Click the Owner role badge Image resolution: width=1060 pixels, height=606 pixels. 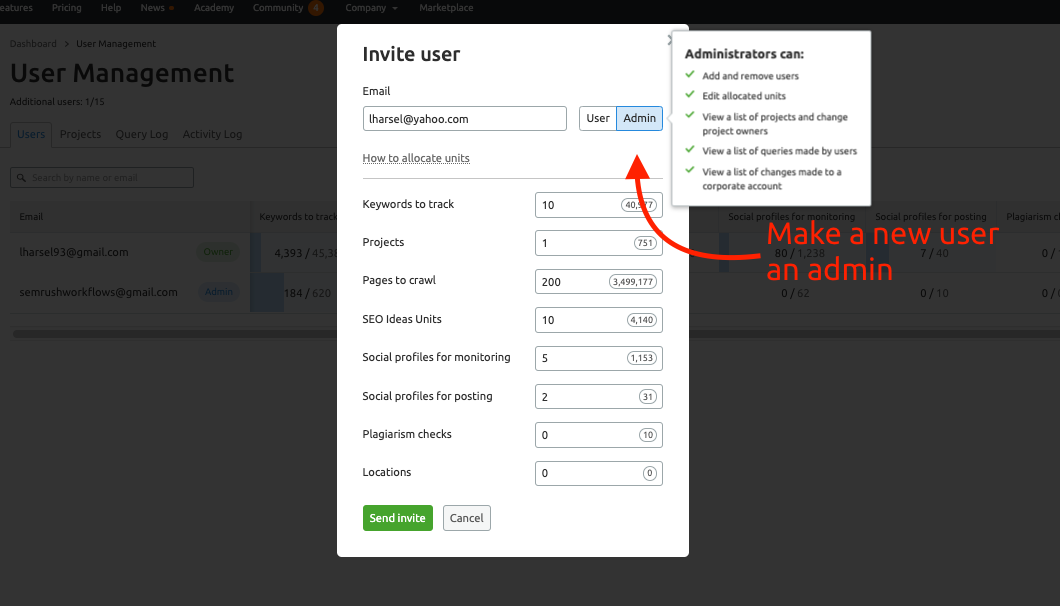tap(218, 252)
